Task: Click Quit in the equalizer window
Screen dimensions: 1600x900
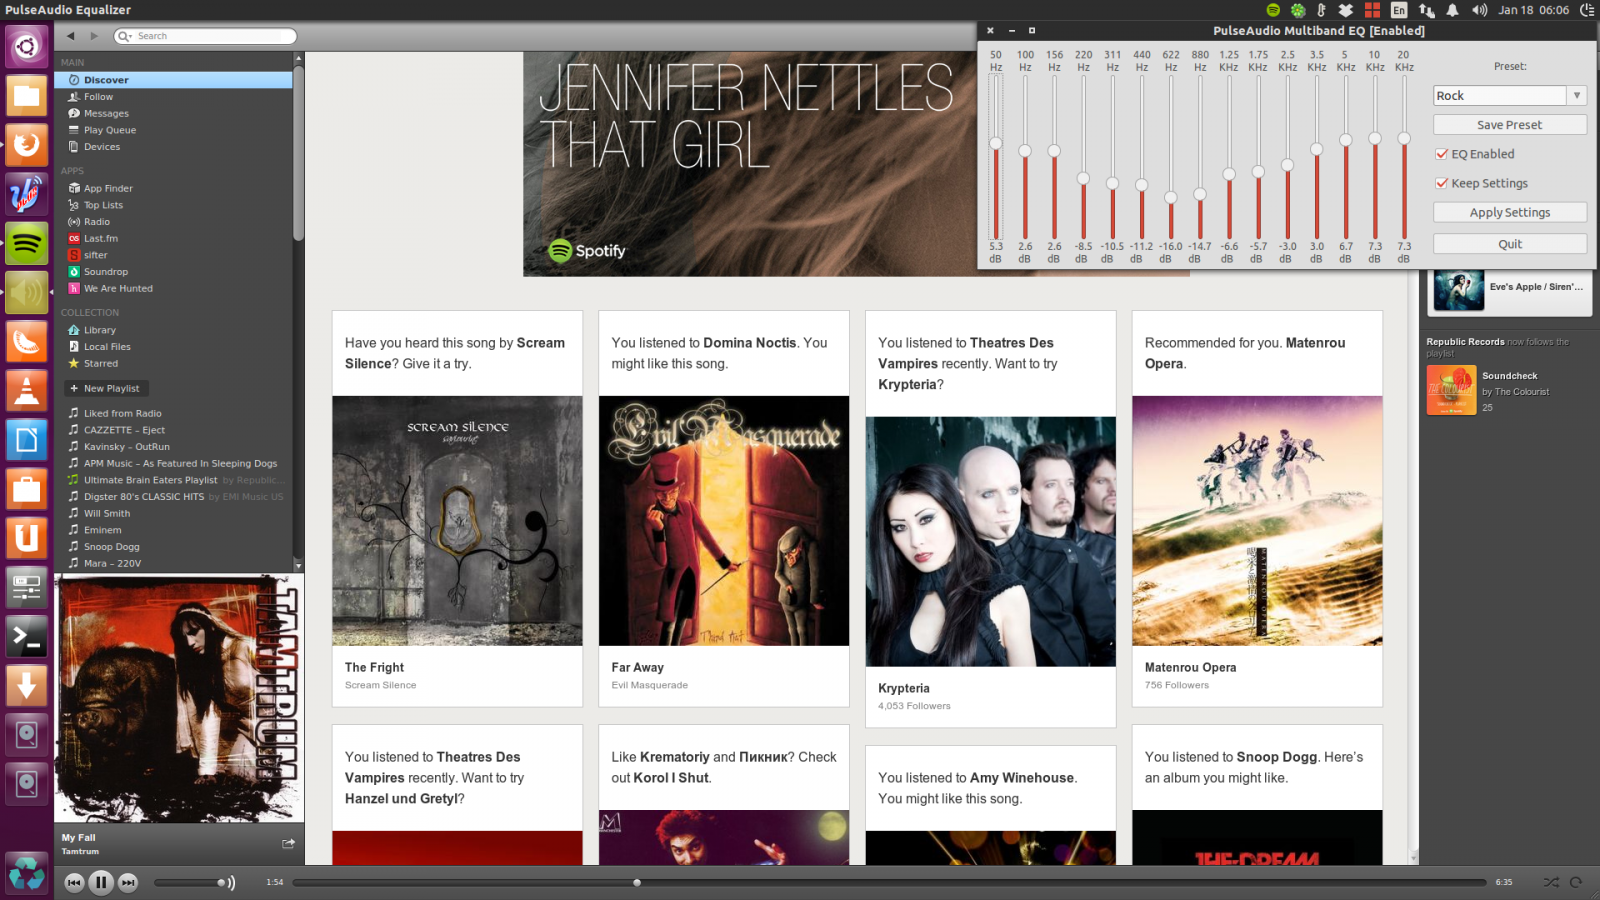Action: coord(1509,244)
